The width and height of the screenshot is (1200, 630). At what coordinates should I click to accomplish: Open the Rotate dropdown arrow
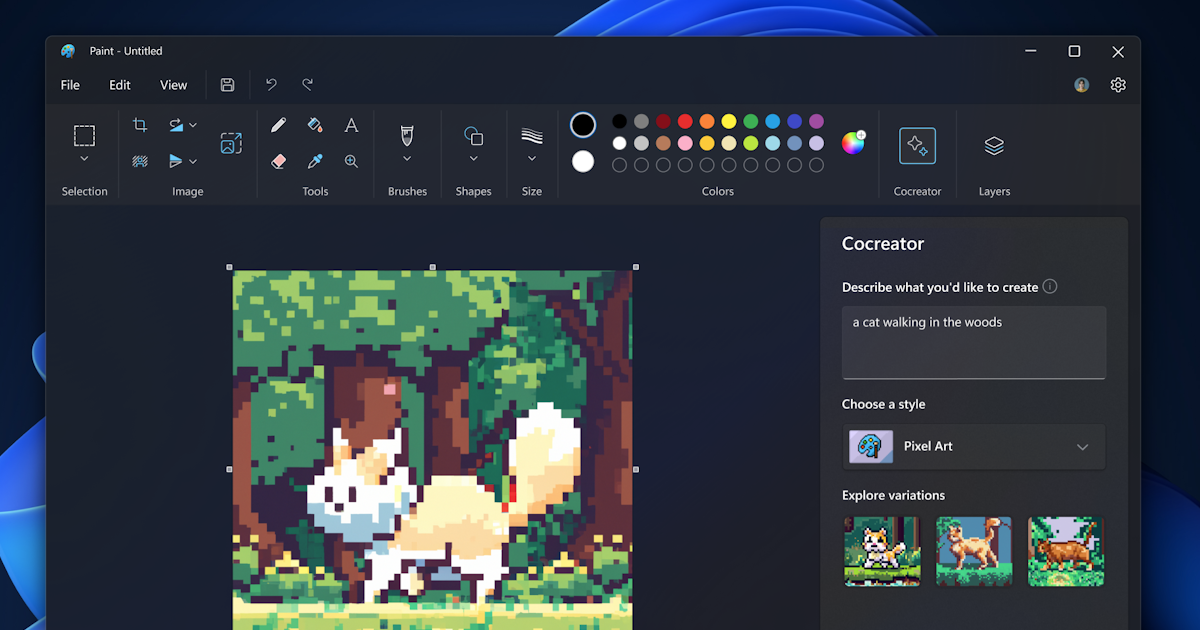[193, 125]
